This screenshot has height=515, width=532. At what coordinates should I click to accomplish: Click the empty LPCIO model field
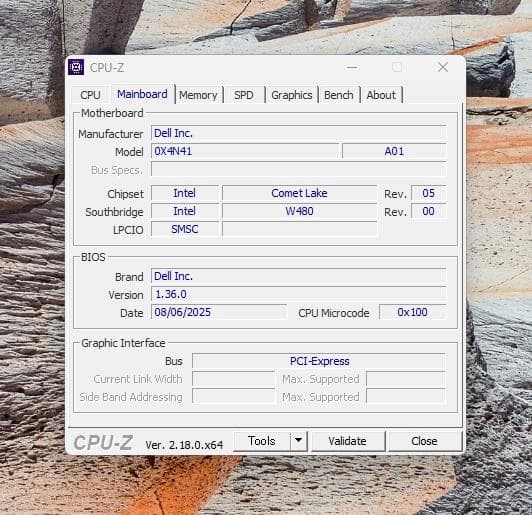[x=300, y=229]
